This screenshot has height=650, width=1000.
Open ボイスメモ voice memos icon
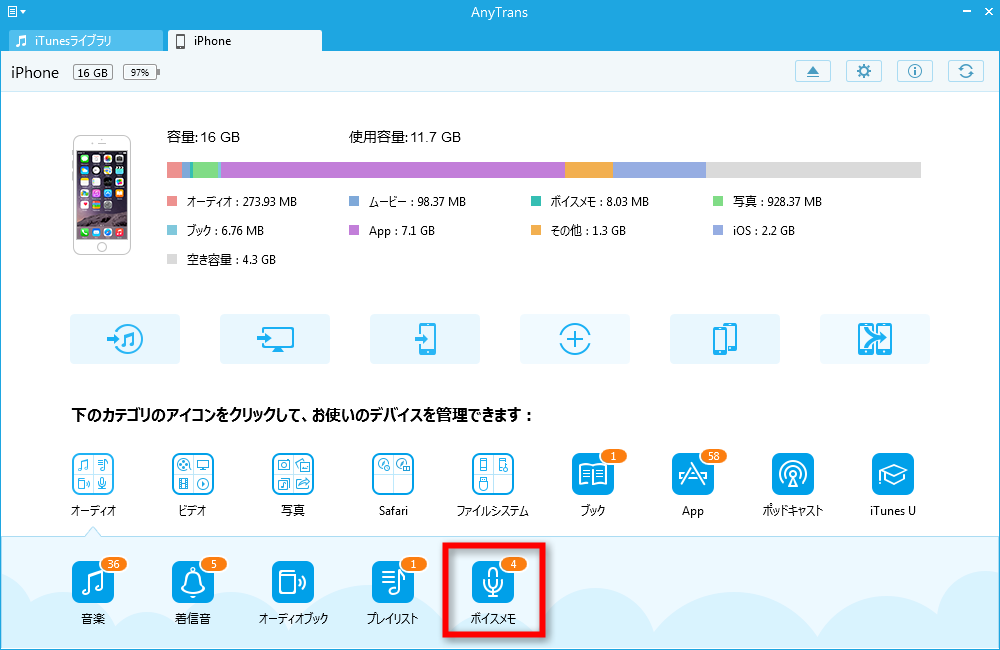pos(493,582)
